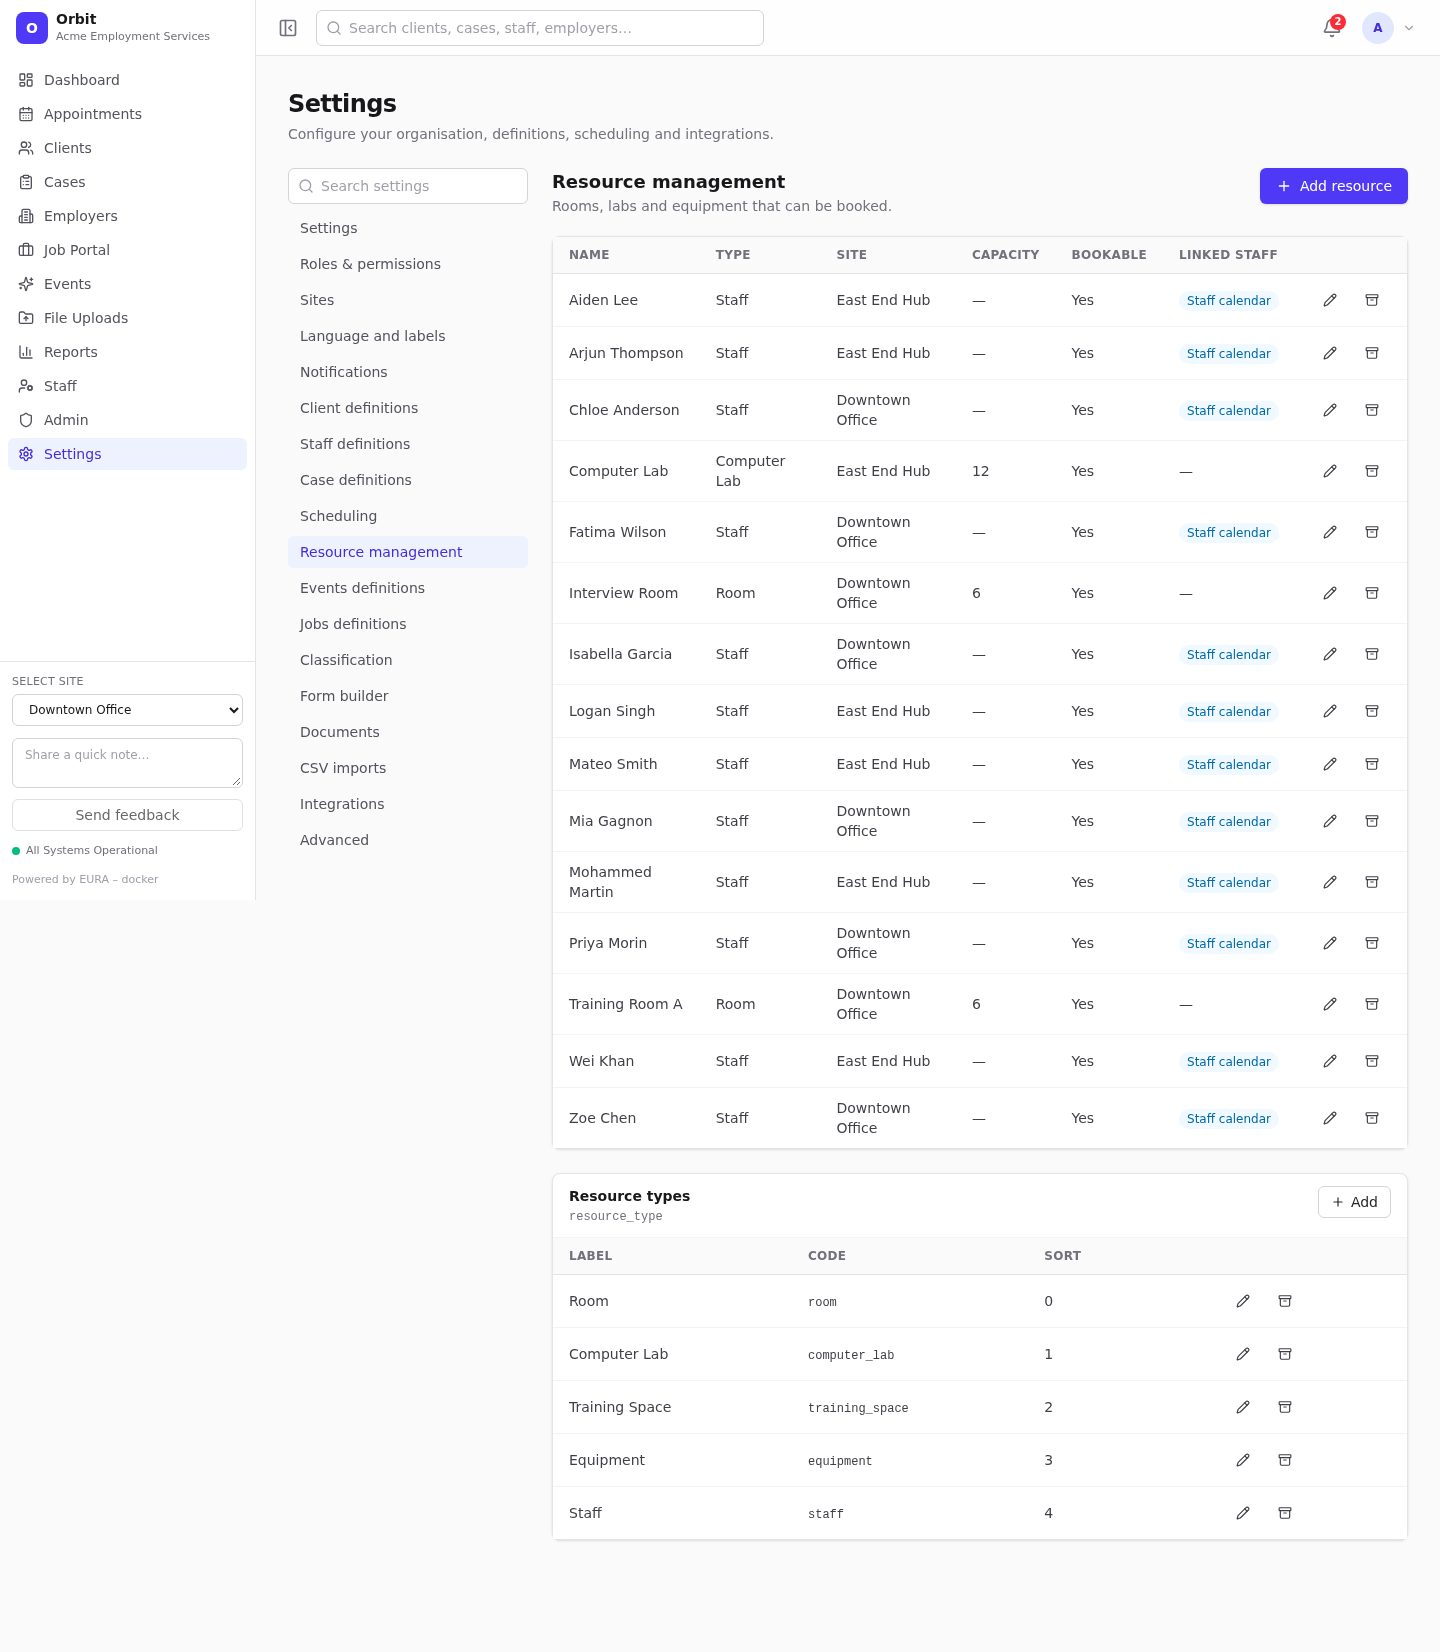Screen dimensions: 1440x1652
Task: Archive the Interview Room resource
Action: click(1372, 593)
